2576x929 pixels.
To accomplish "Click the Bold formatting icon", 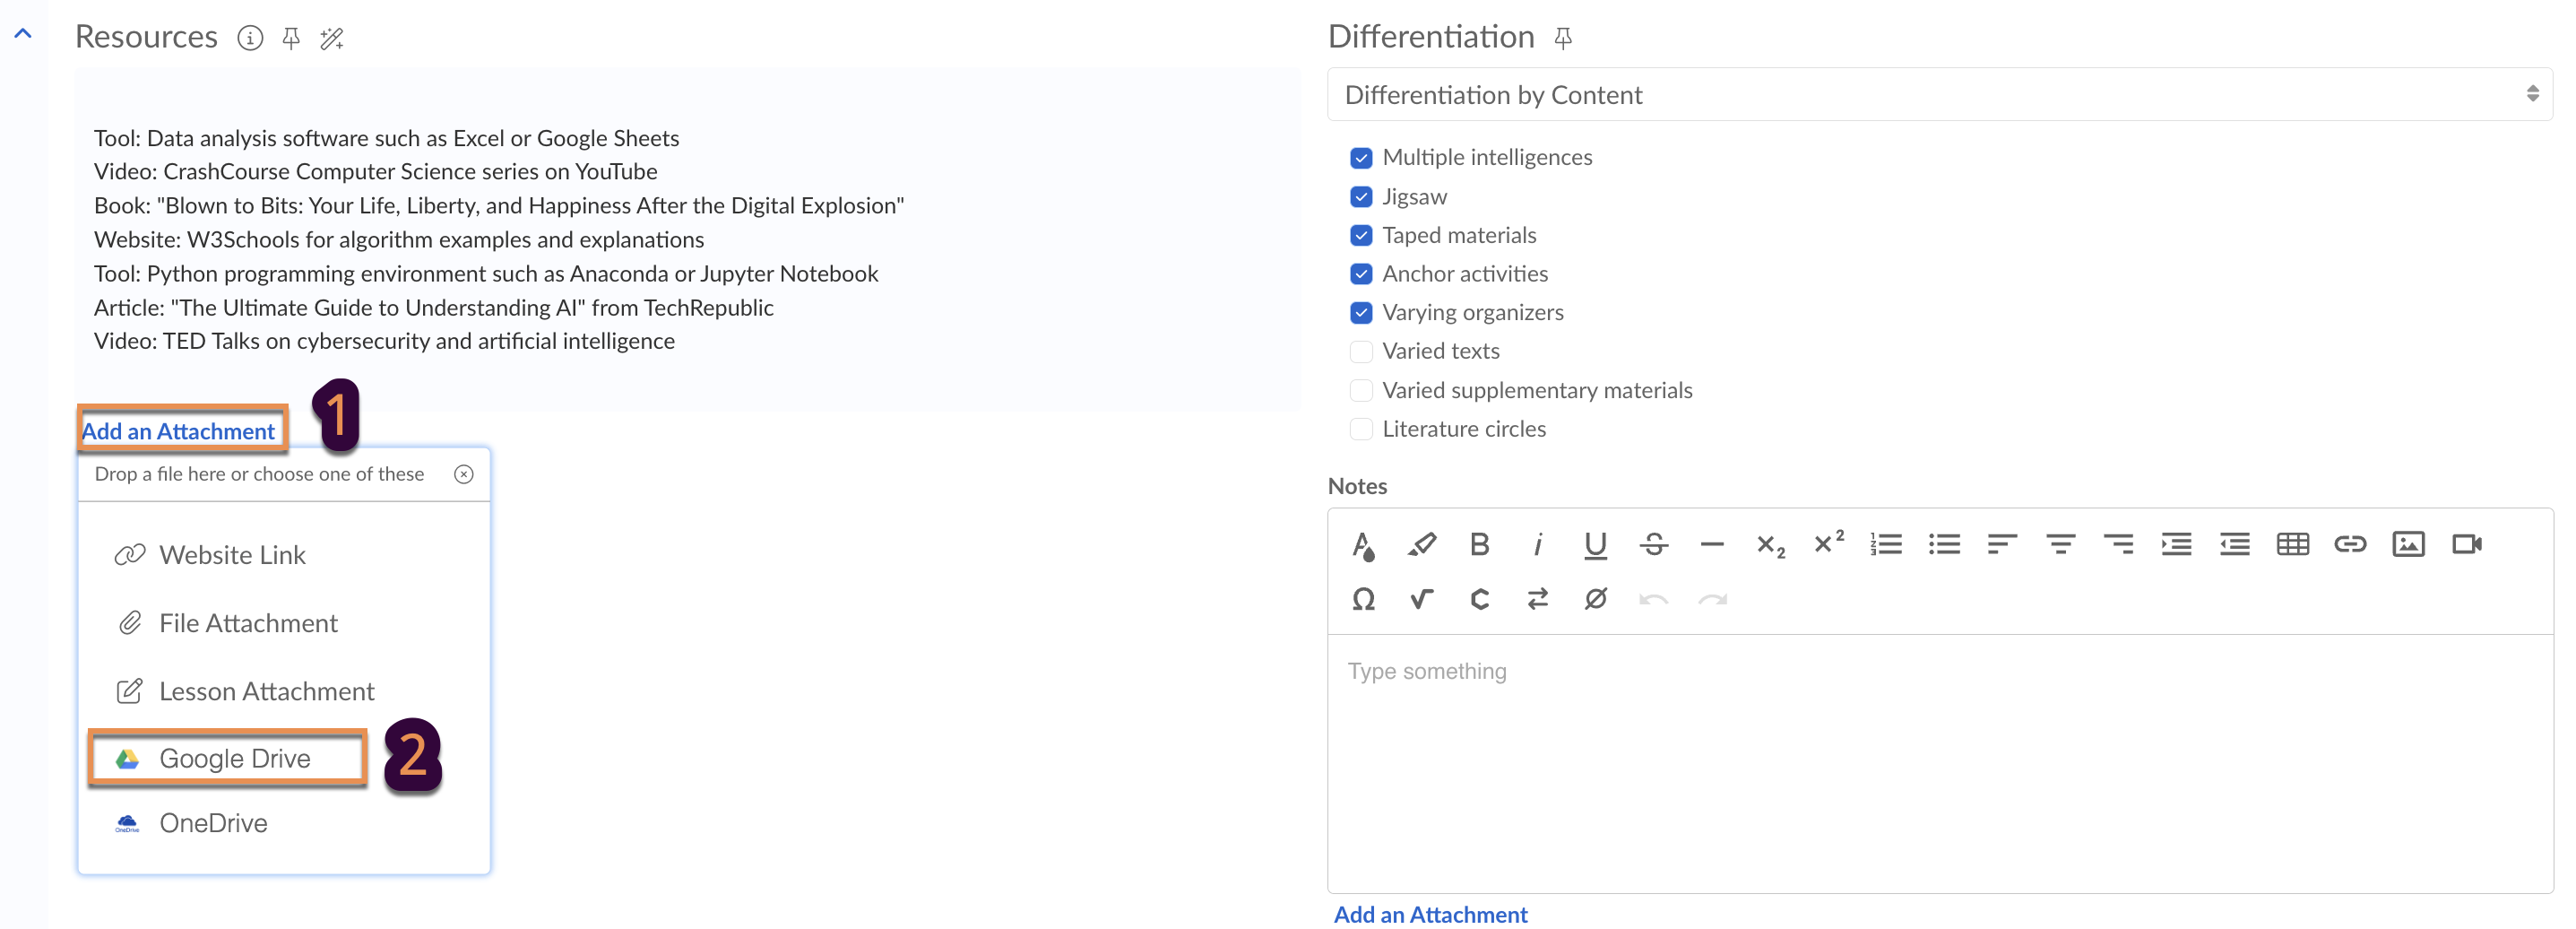I will [1479, 544].
